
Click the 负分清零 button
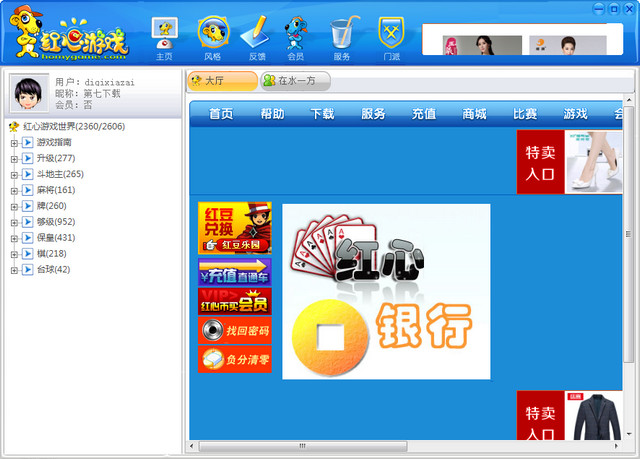tap(235, 359)
